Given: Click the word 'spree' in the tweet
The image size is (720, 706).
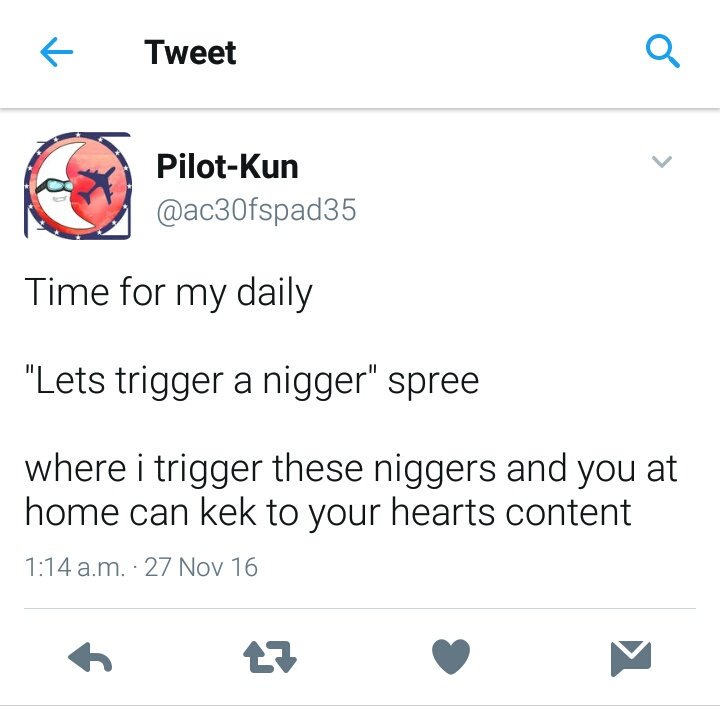Looking at the screenshot, I should point(433,382).
